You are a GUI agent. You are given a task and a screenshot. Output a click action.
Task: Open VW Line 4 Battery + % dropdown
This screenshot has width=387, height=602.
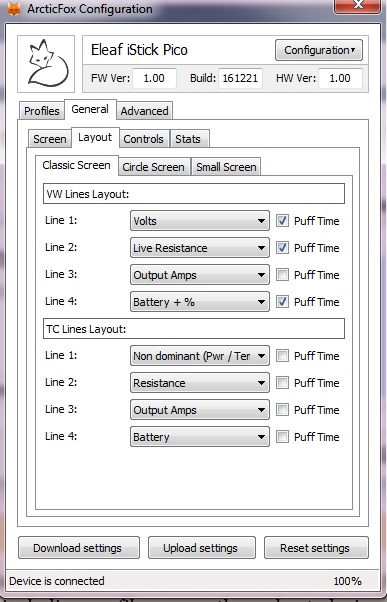[200, 302]
